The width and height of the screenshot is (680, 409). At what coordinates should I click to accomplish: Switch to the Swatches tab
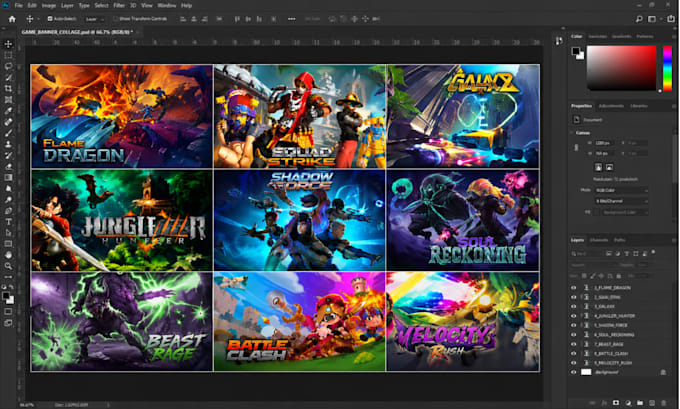pyautogui.click(x=598, y=36)
